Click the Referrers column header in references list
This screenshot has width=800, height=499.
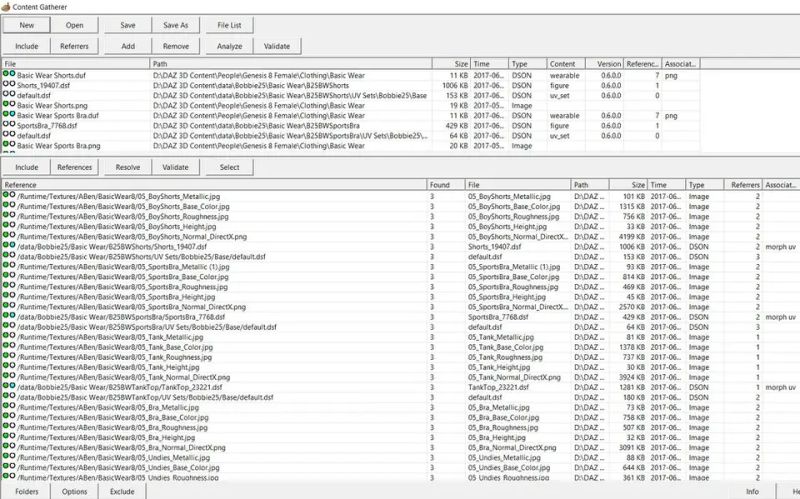point(743,185)
